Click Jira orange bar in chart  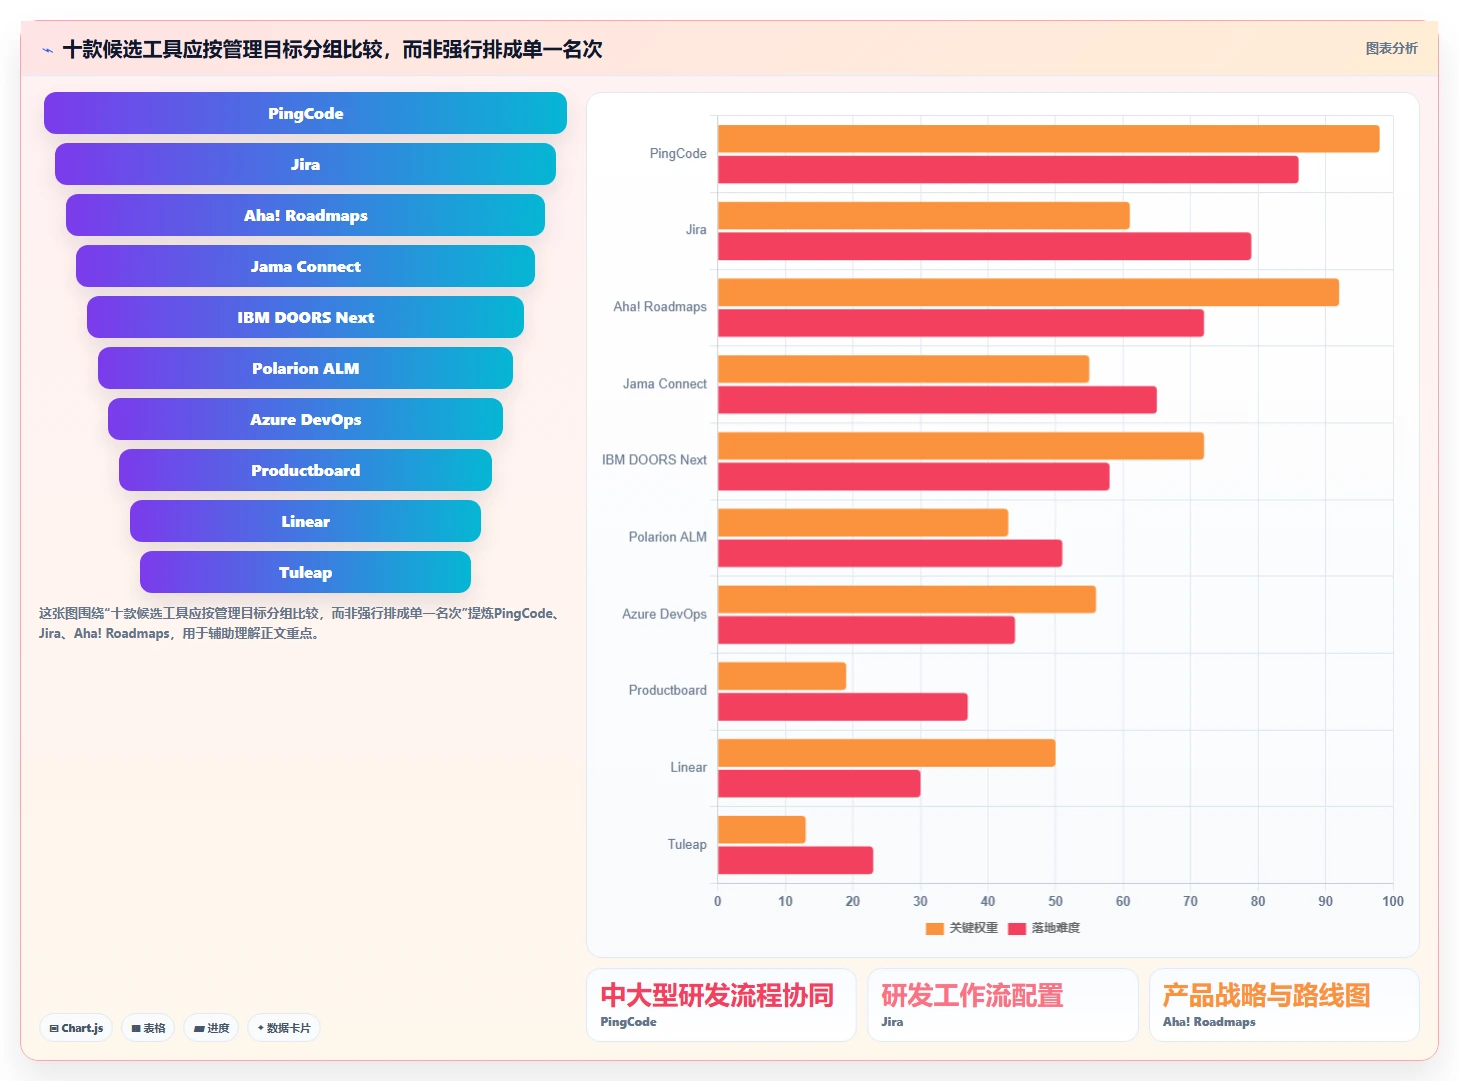[923, 216]
